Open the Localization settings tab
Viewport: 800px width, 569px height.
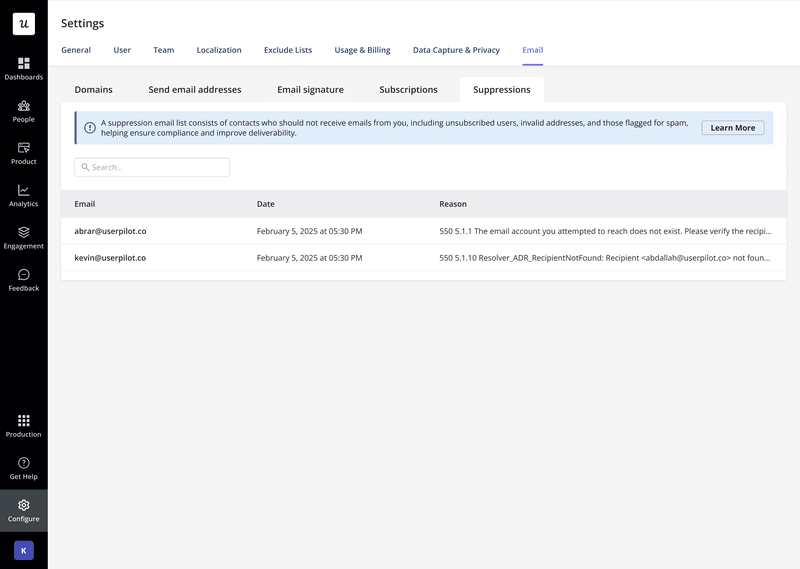(219, 50)
